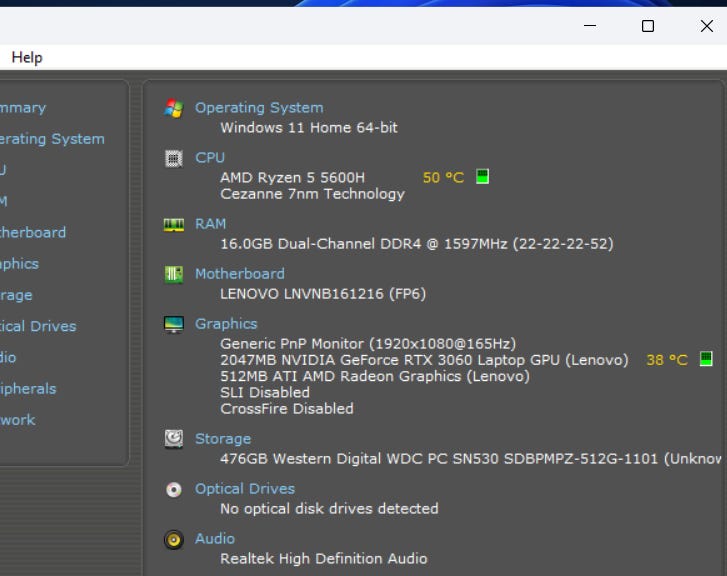
Task: Click the NVIDIA GeForce RTX 3060 line
Action: click(x=424, y=360)
